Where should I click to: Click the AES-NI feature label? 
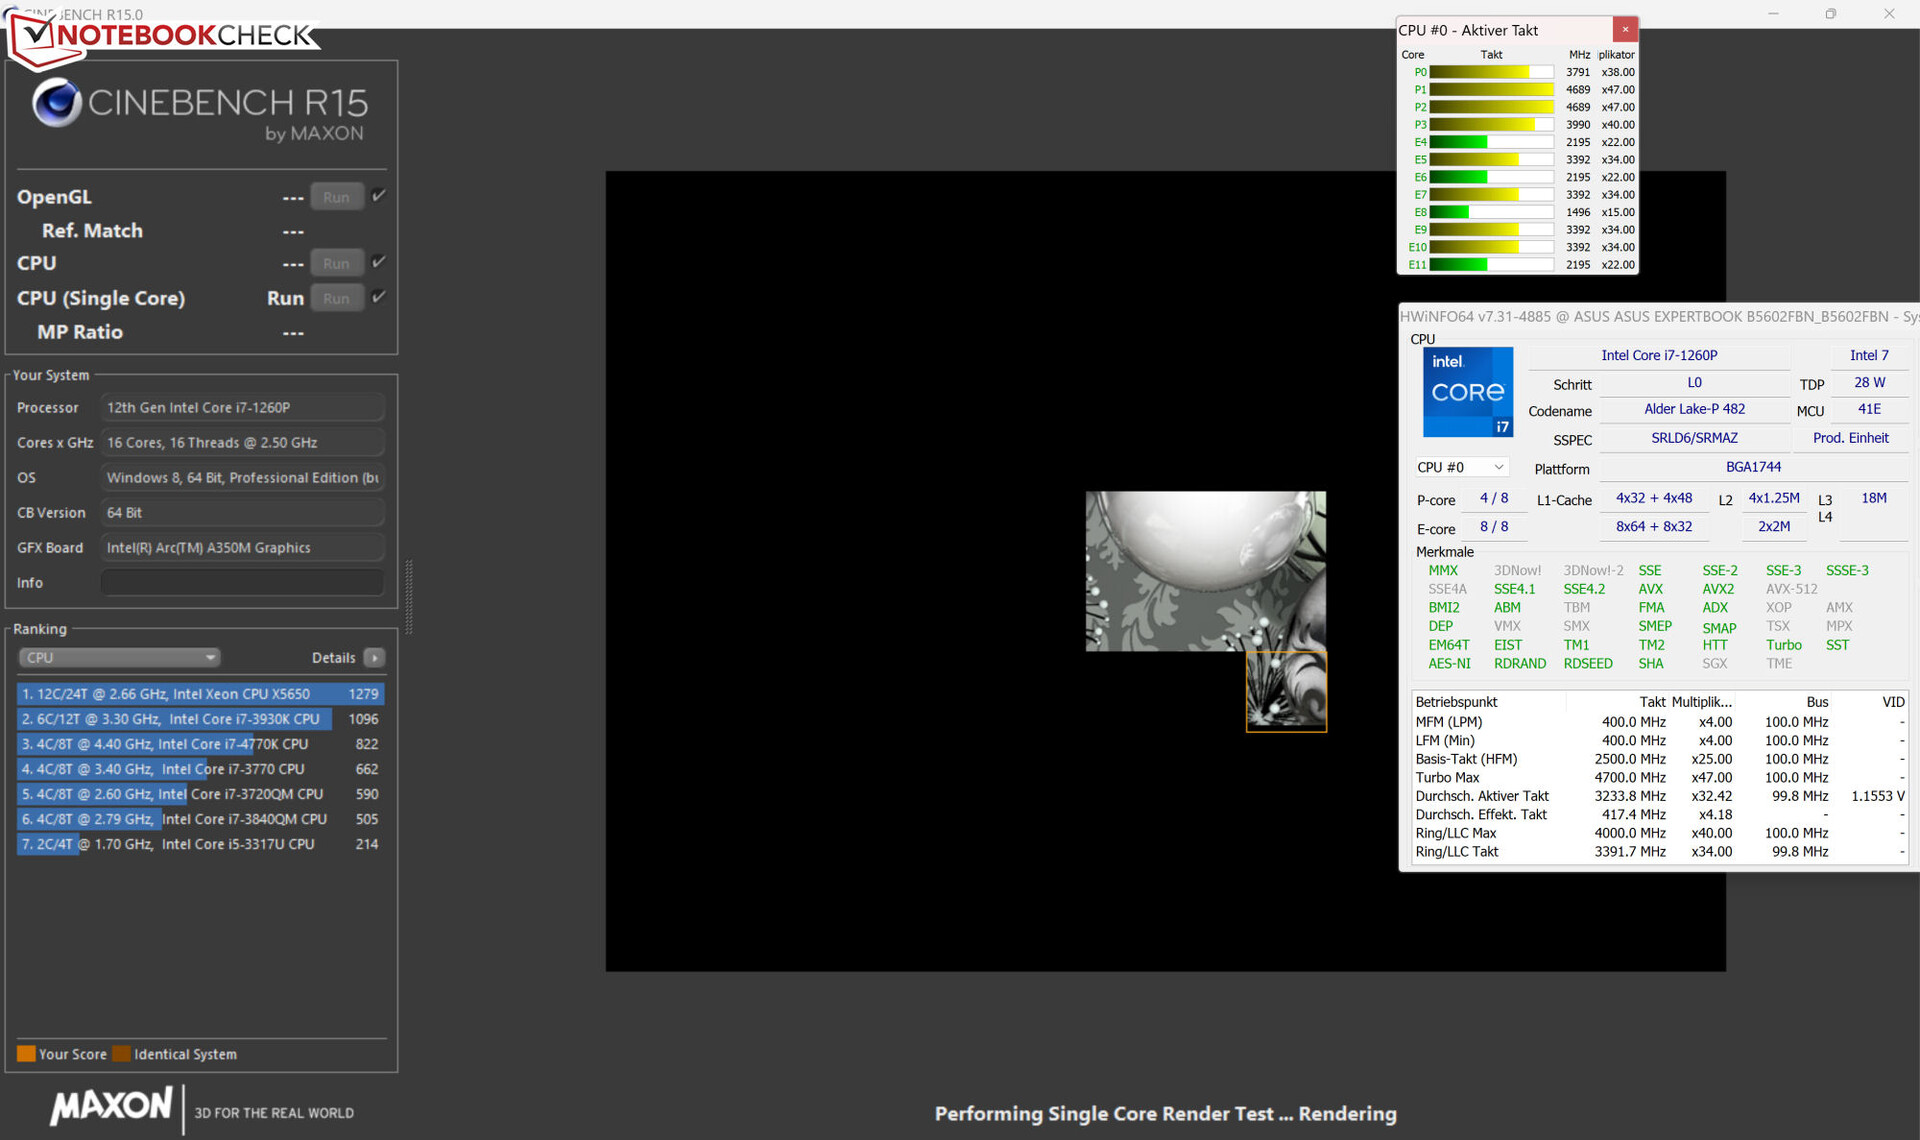coord(1449,663)
